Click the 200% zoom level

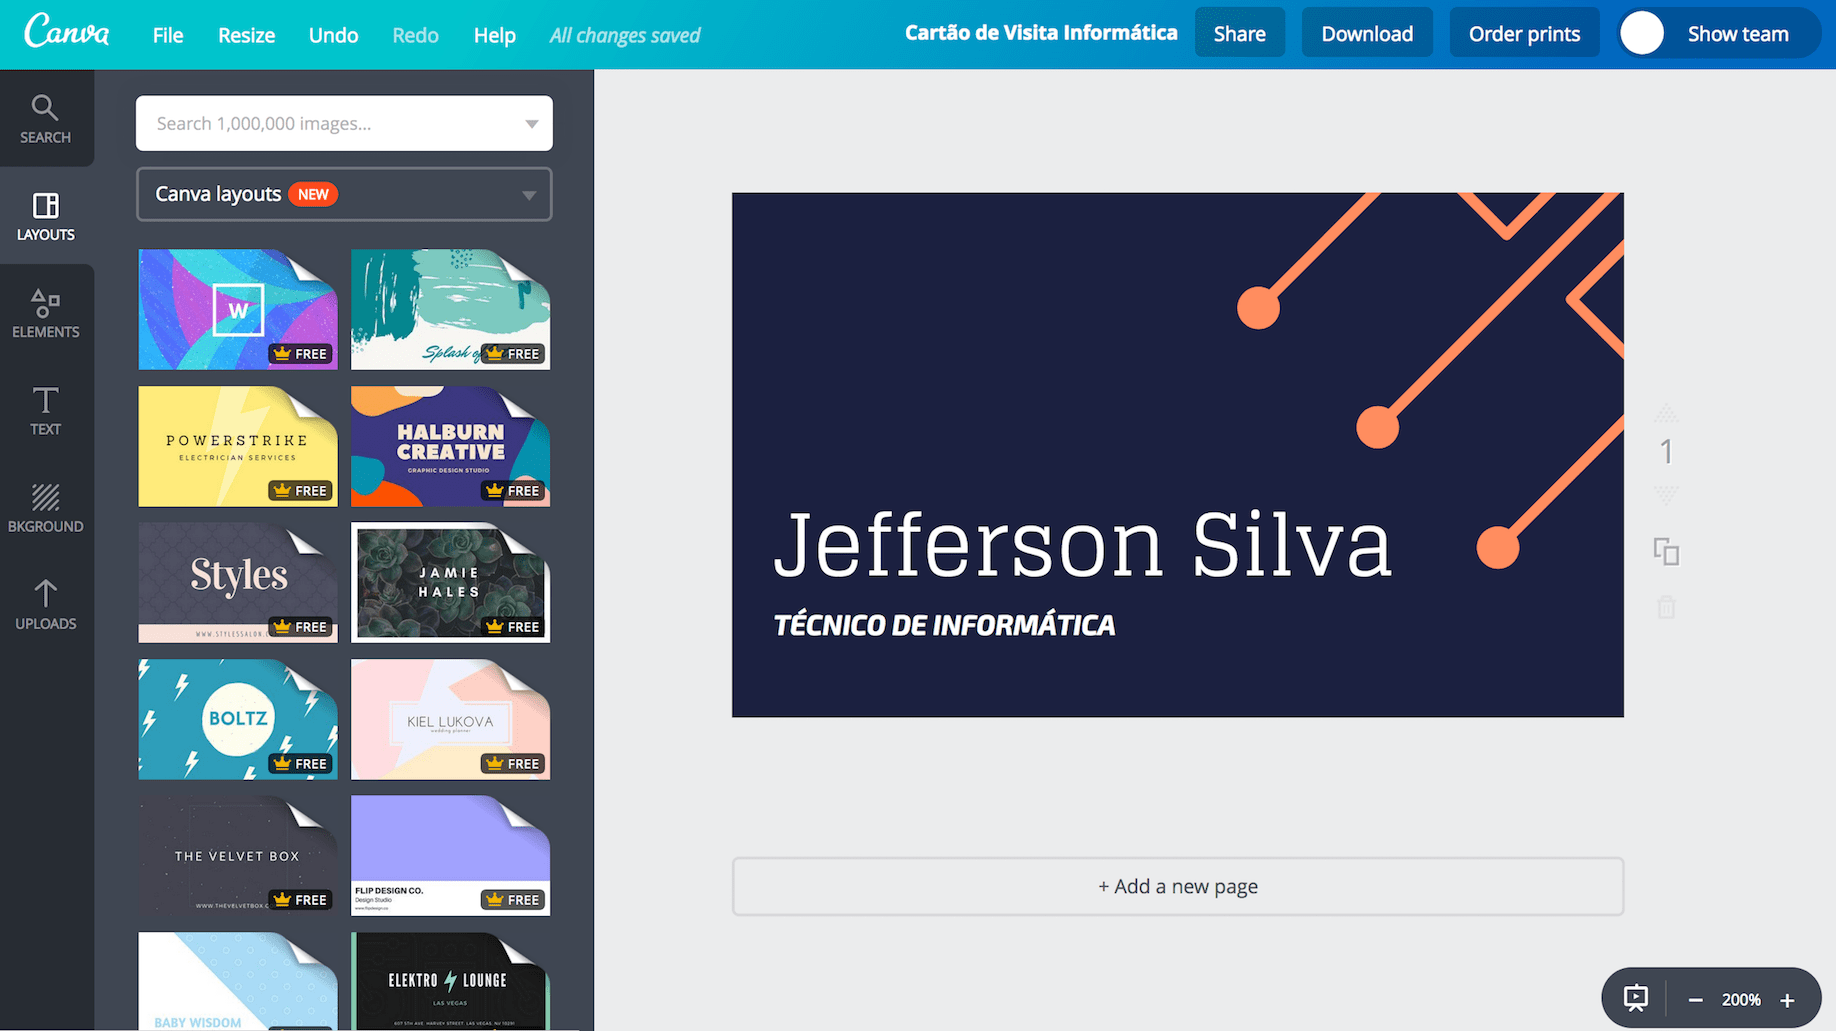coord(1741,1000)
